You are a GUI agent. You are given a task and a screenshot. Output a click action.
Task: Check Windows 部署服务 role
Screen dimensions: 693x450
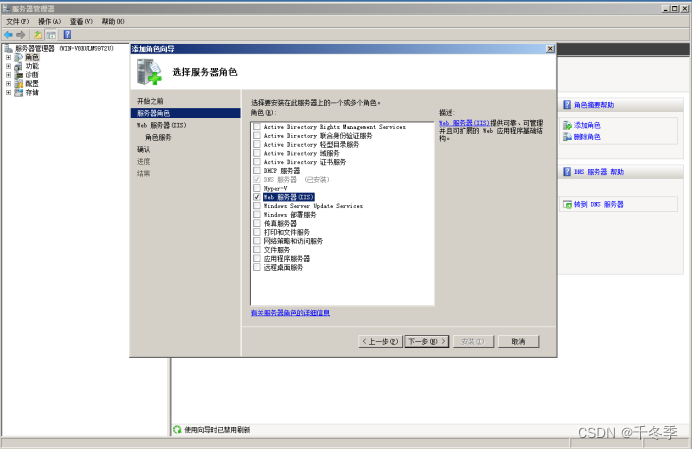257,214
